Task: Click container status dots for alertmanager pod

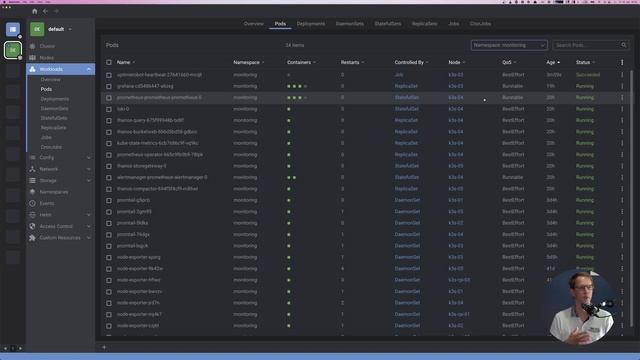Action: click(291, 178)
